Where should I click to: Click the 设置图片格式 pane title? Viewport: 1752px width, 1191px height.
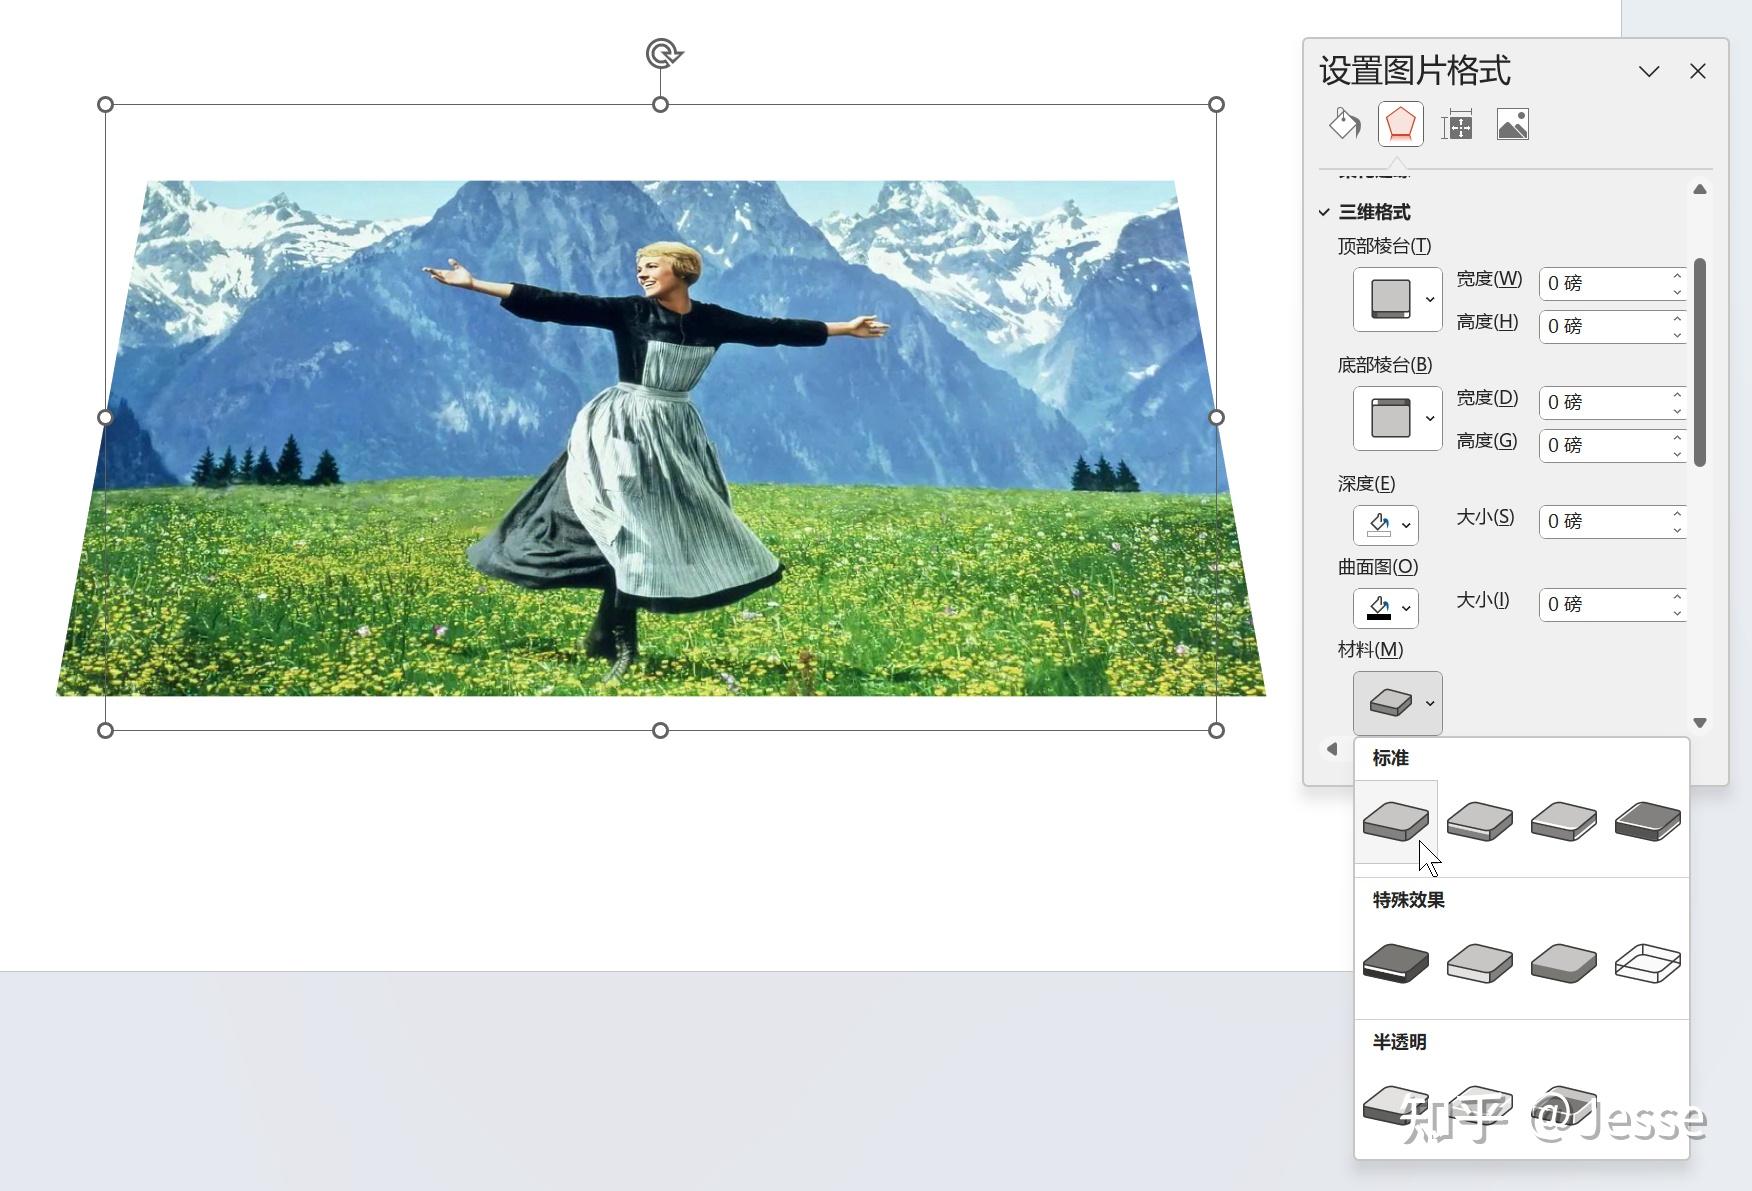pos(1414,71)
